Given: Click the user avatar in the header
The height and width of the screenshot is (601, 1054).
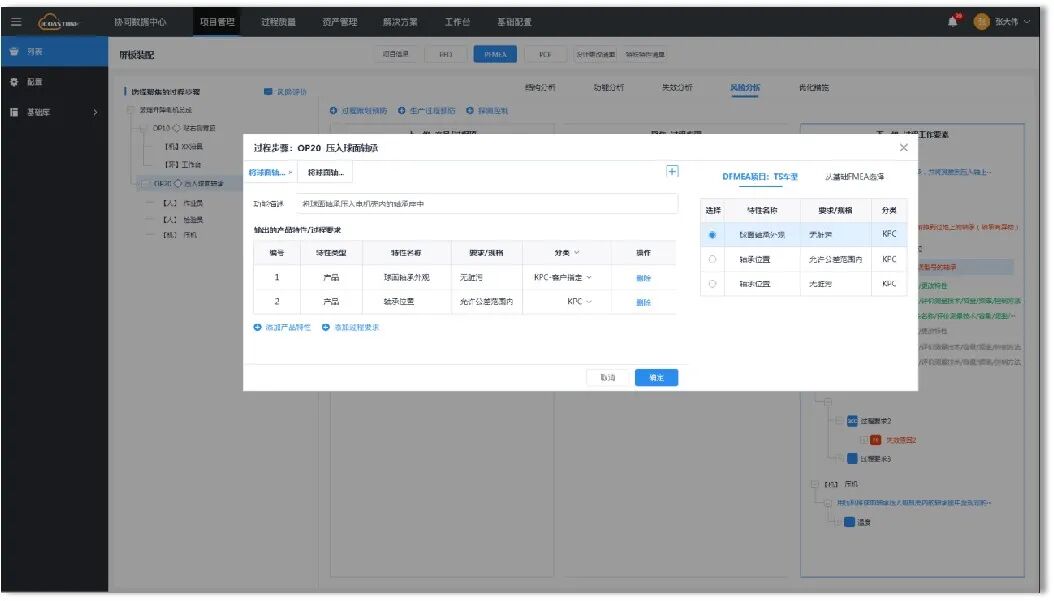Looking at the screenshot, I should tap(981, 22).
